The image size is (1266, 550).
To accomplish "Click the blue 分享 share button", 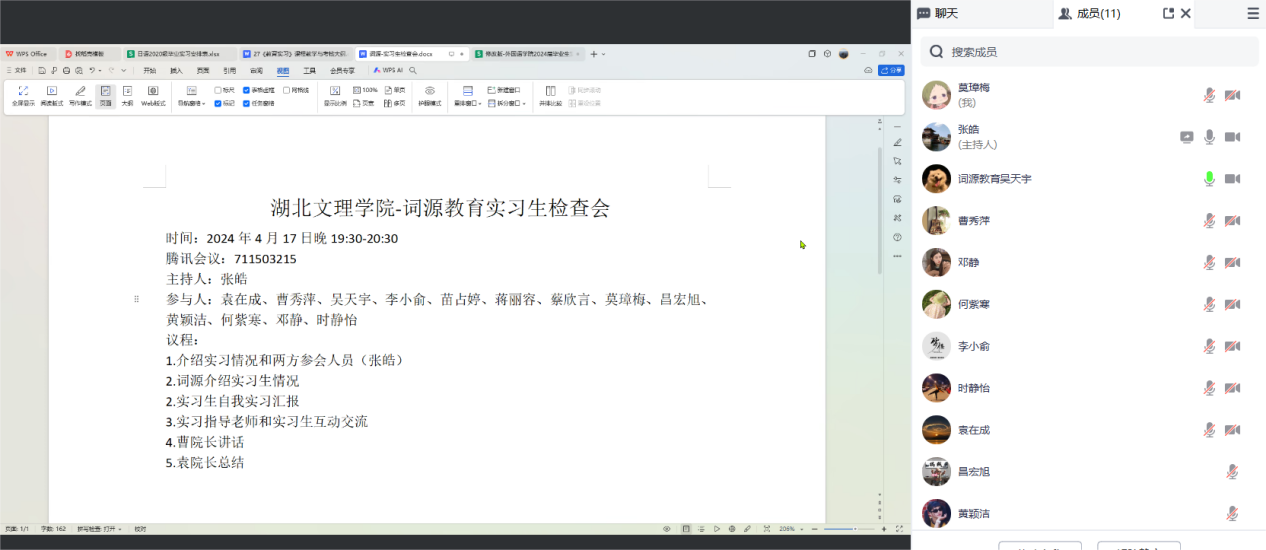I will click(x=890, y=71).
